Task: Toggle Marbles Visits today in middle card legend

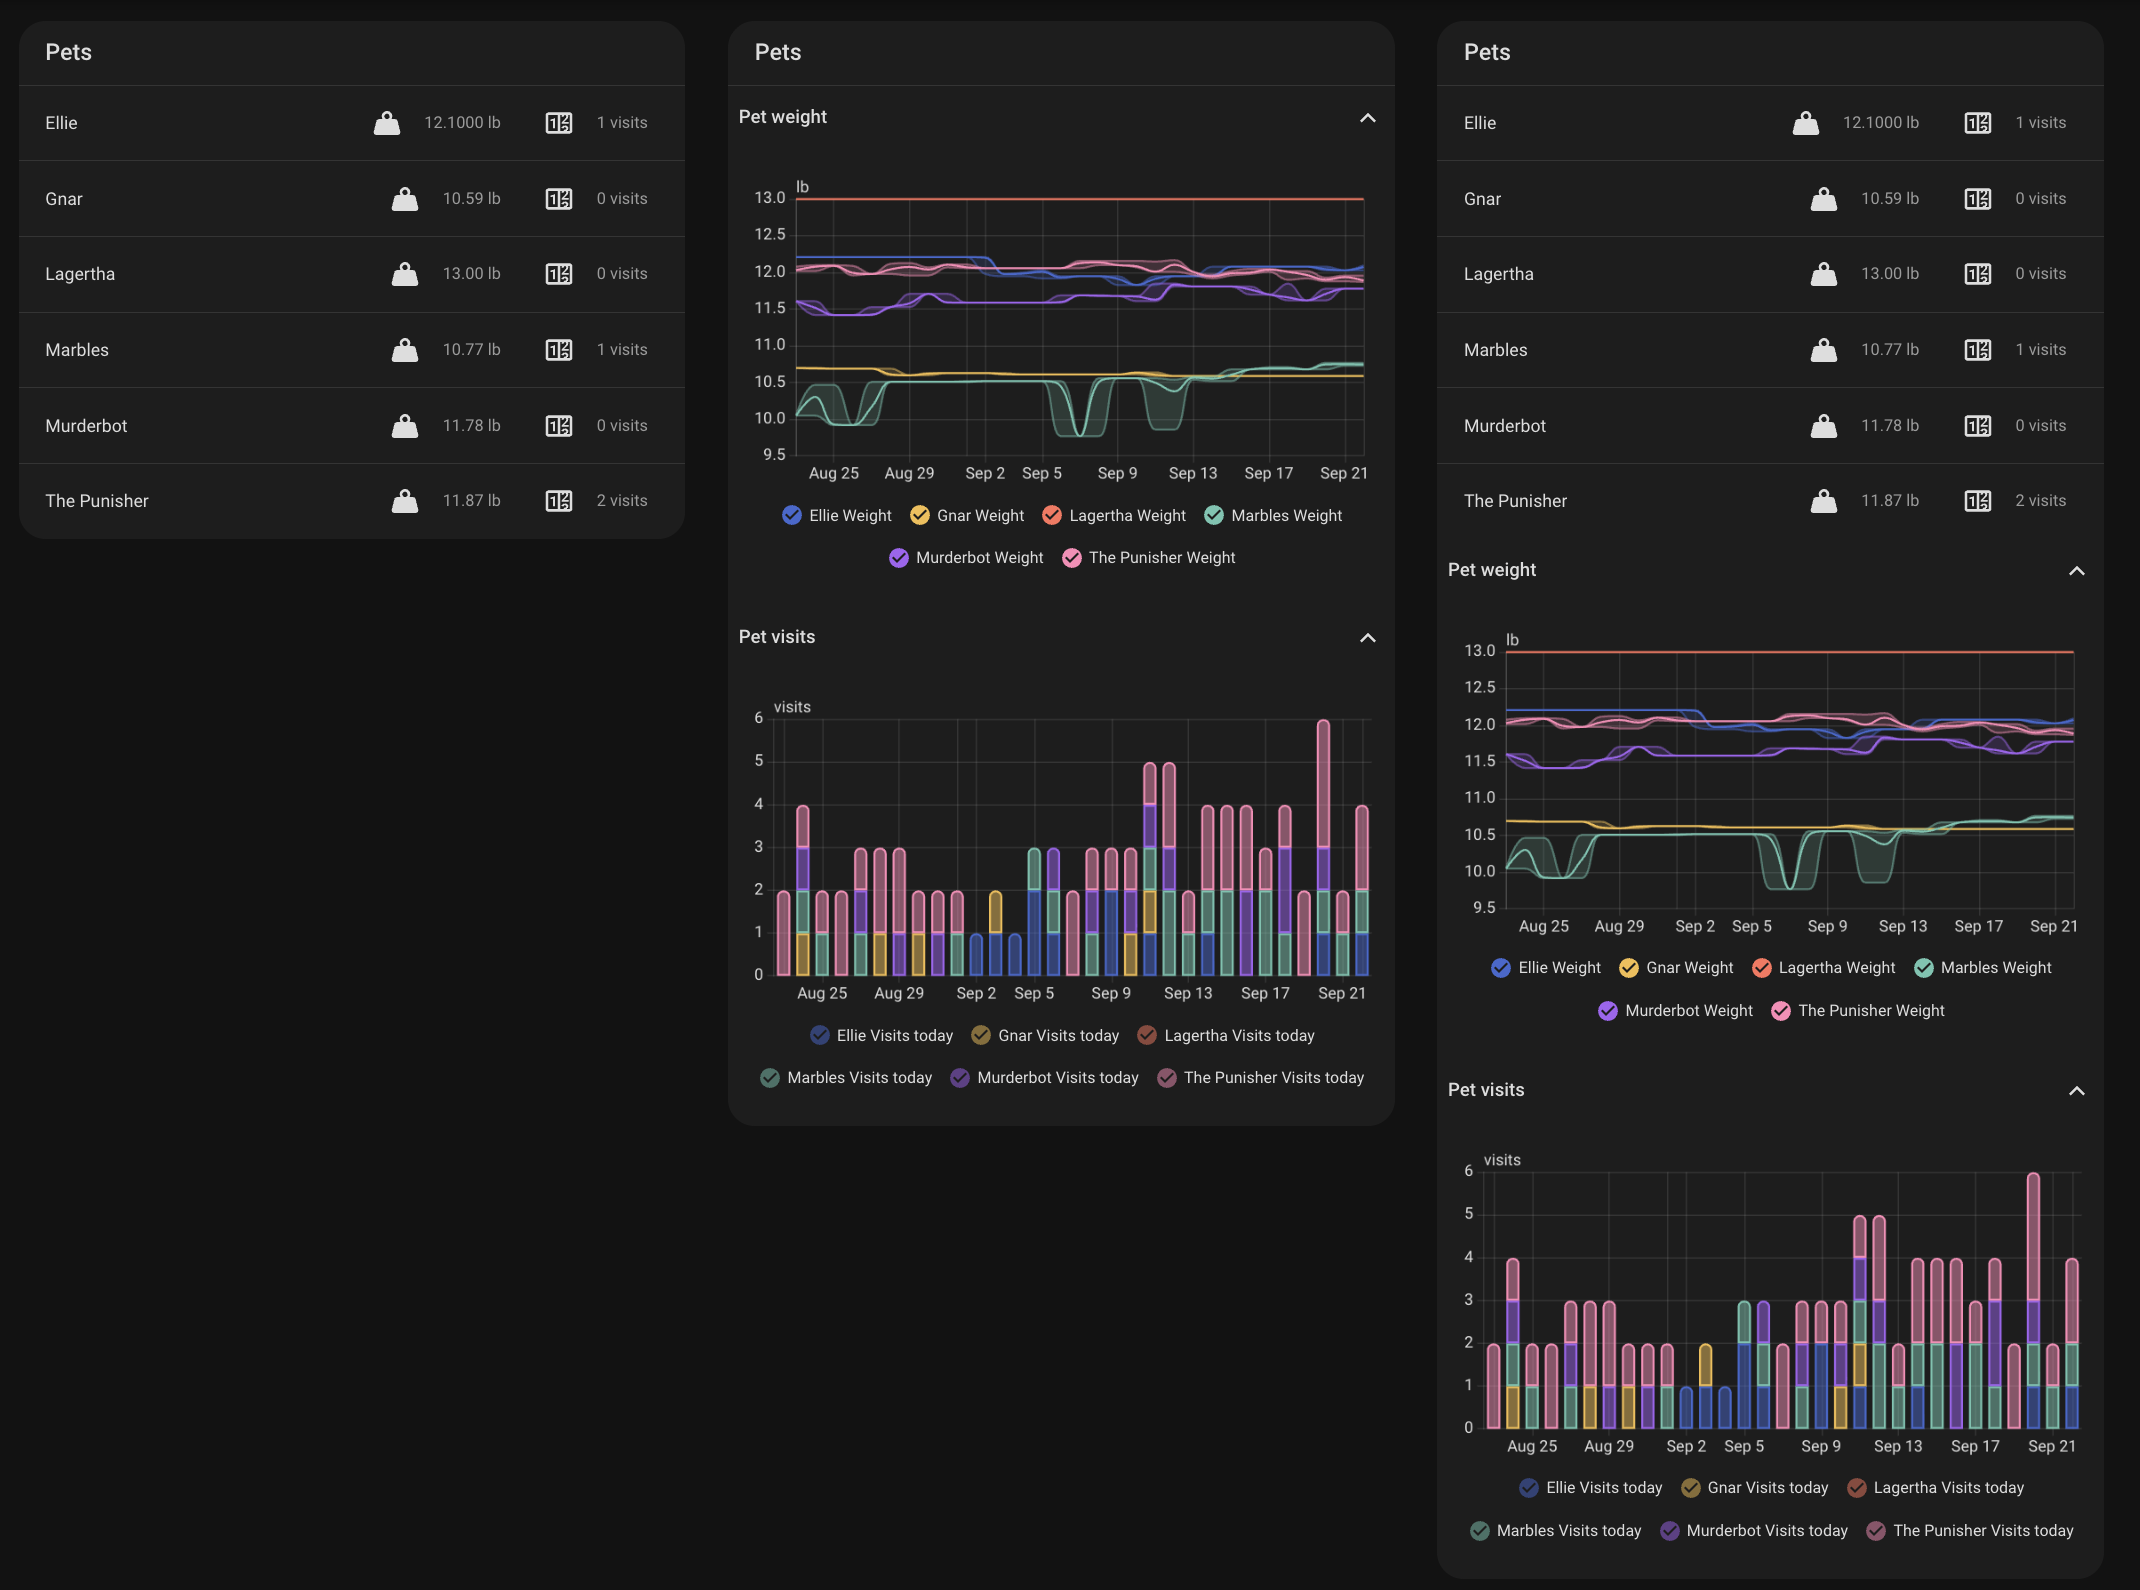Action: tap(846, 1078)
